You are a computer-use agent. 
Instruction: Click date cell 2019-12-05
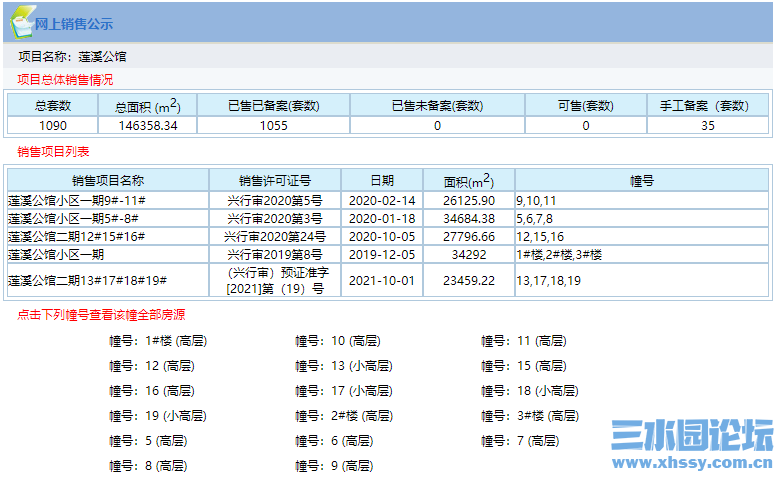(x=382, y=254)
